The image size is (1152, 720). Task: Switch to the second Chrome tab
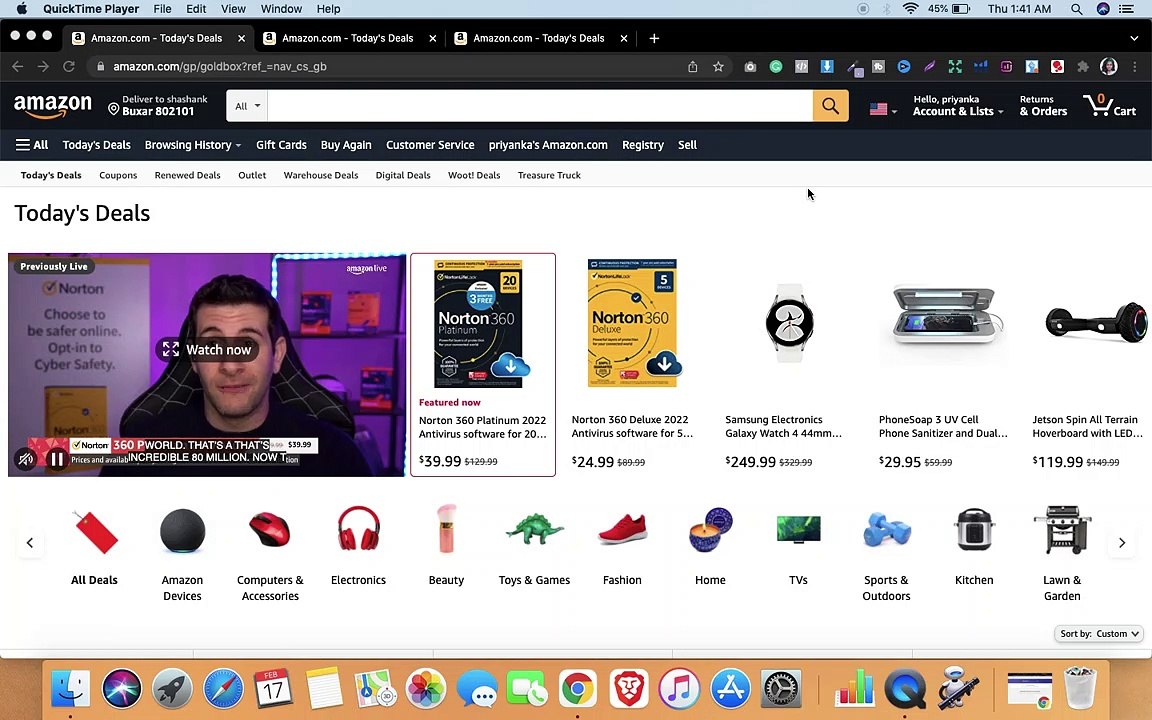(348, 38)
